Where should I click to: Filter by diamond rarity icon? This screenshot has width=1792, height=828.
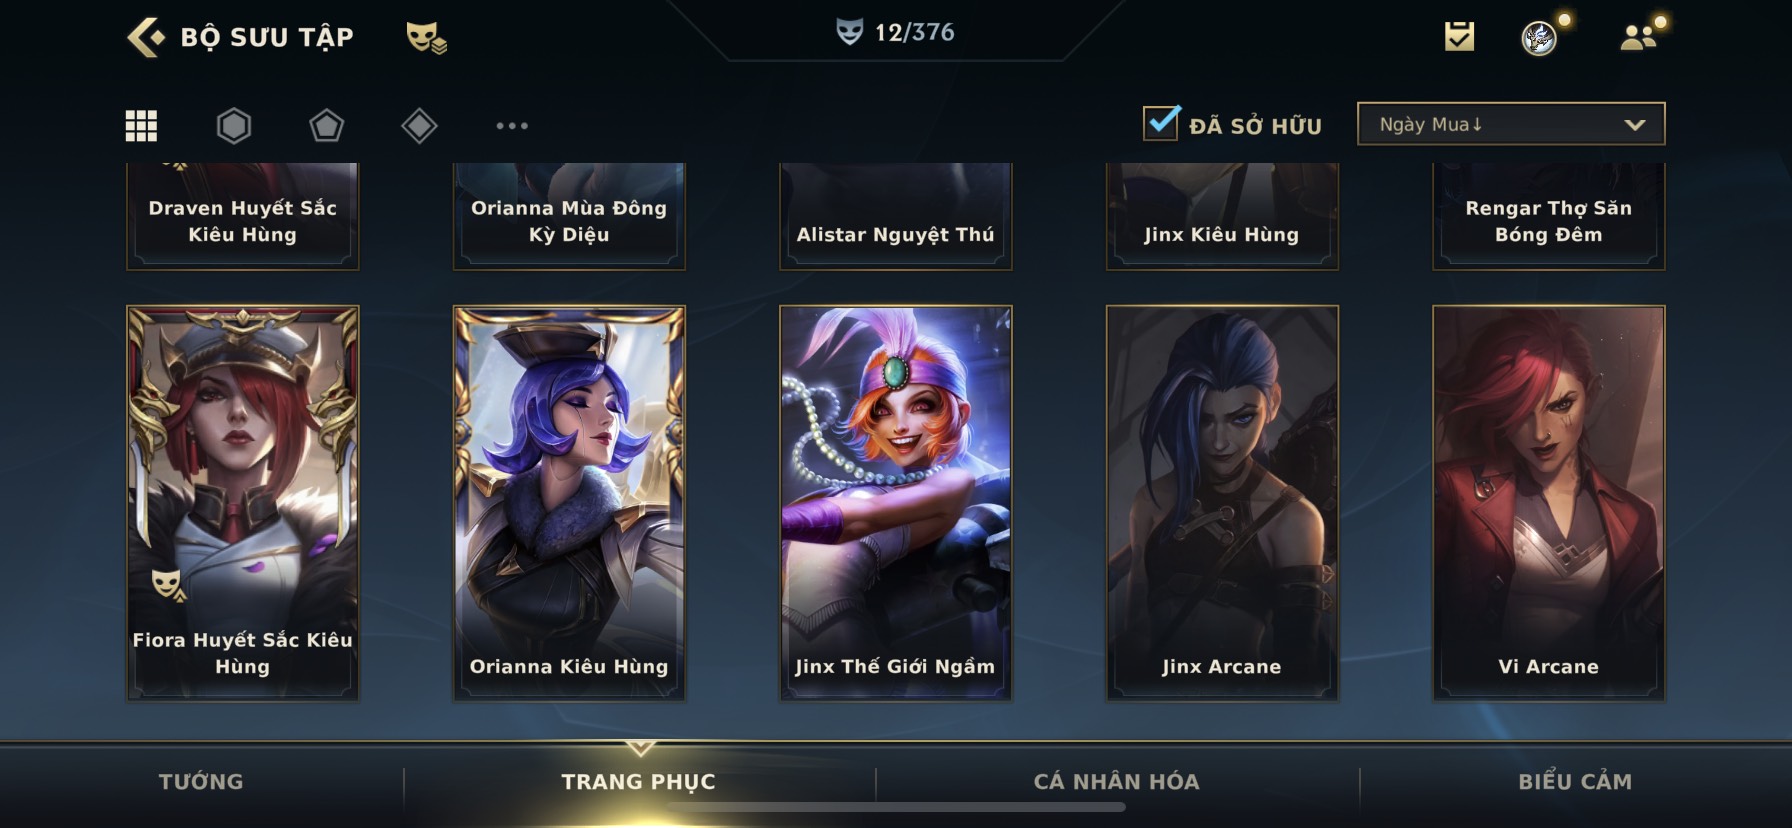(419, 126)
